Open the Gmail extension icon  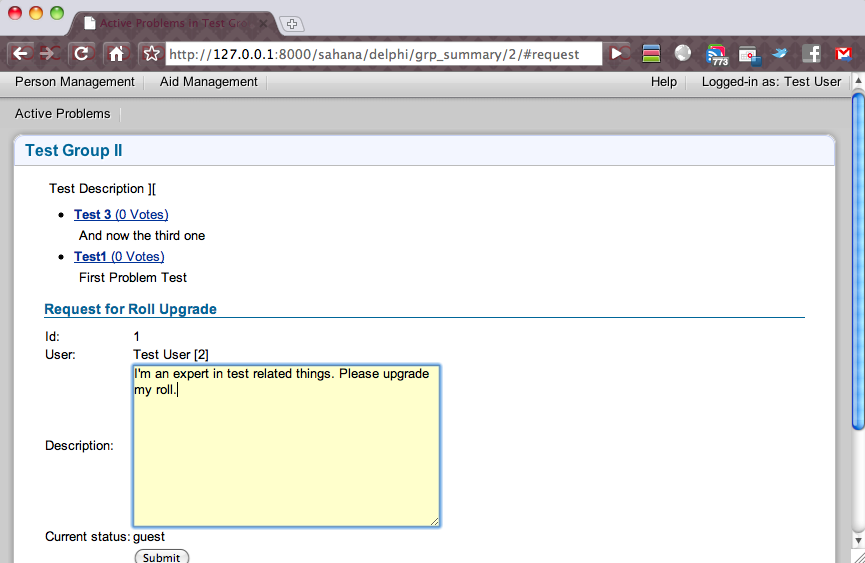pyautogui.click(x=844, y=54)
